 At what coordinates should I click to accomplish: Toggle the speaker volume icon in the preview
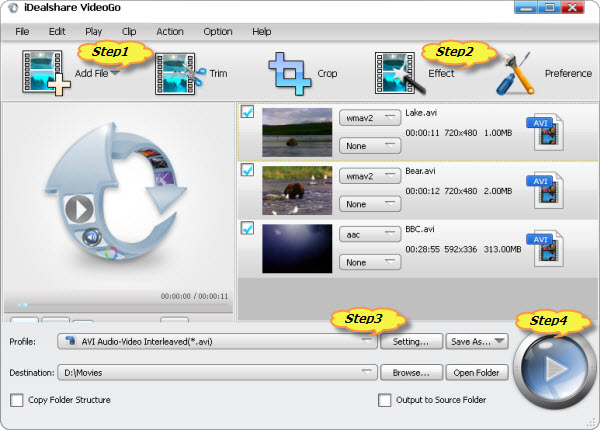92,237
